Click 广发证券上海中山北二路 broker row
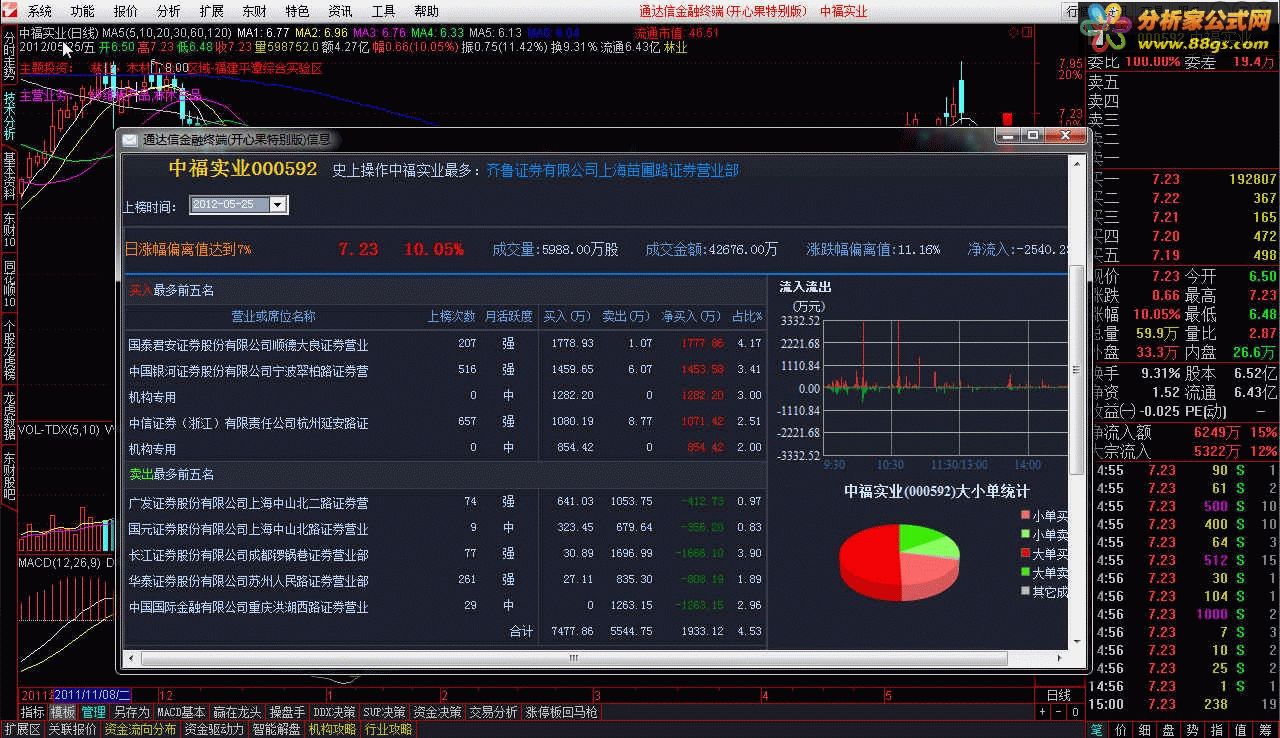The height and width of the screenshot is (738, 1280). [445, 502]
